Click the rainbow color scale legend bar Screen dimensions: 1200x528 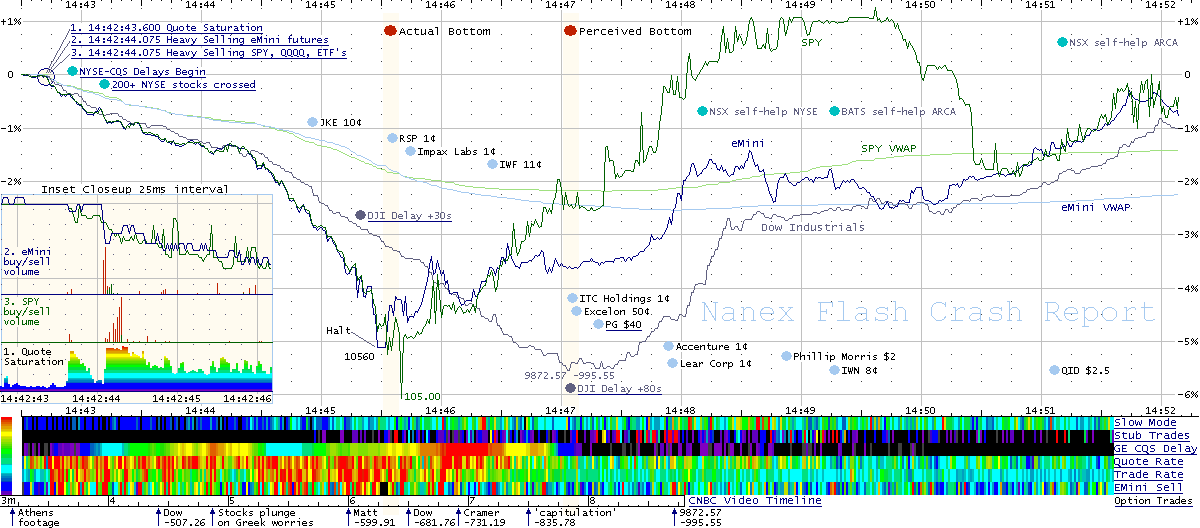[x=8, y=455]
